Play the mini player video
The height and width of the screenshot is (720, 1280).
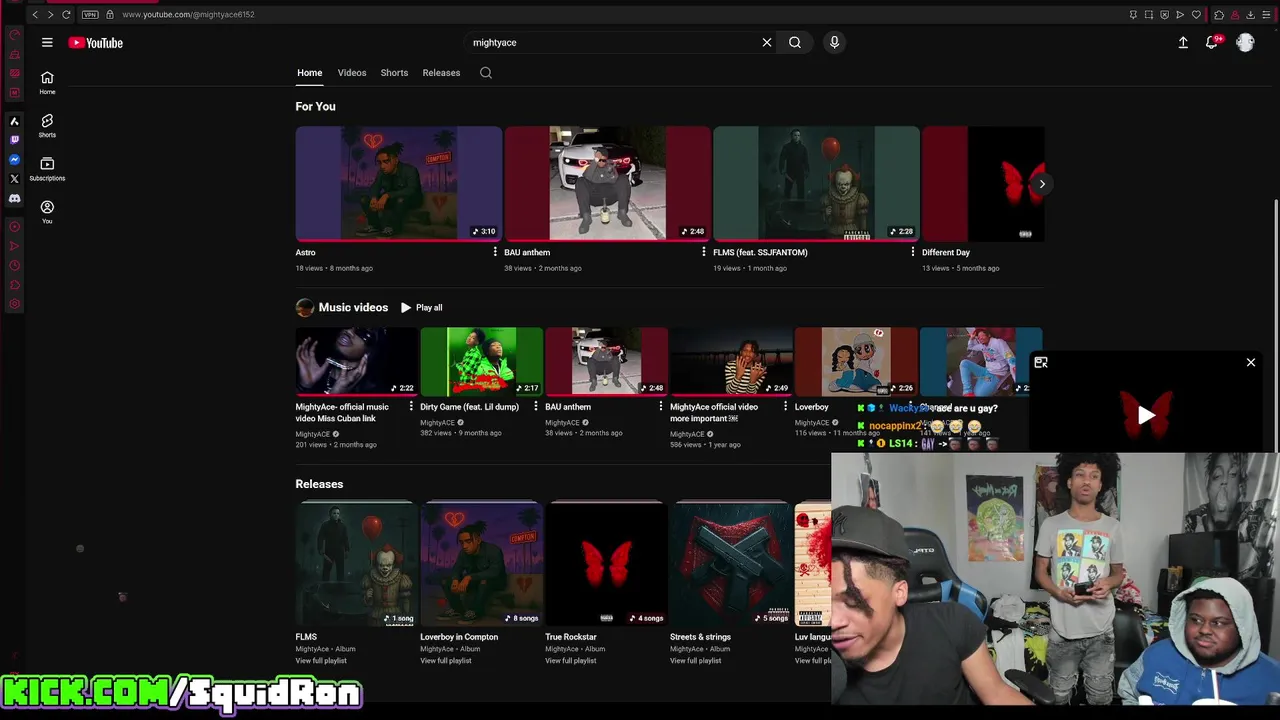pyautogui.click(x=1146, y=415)
